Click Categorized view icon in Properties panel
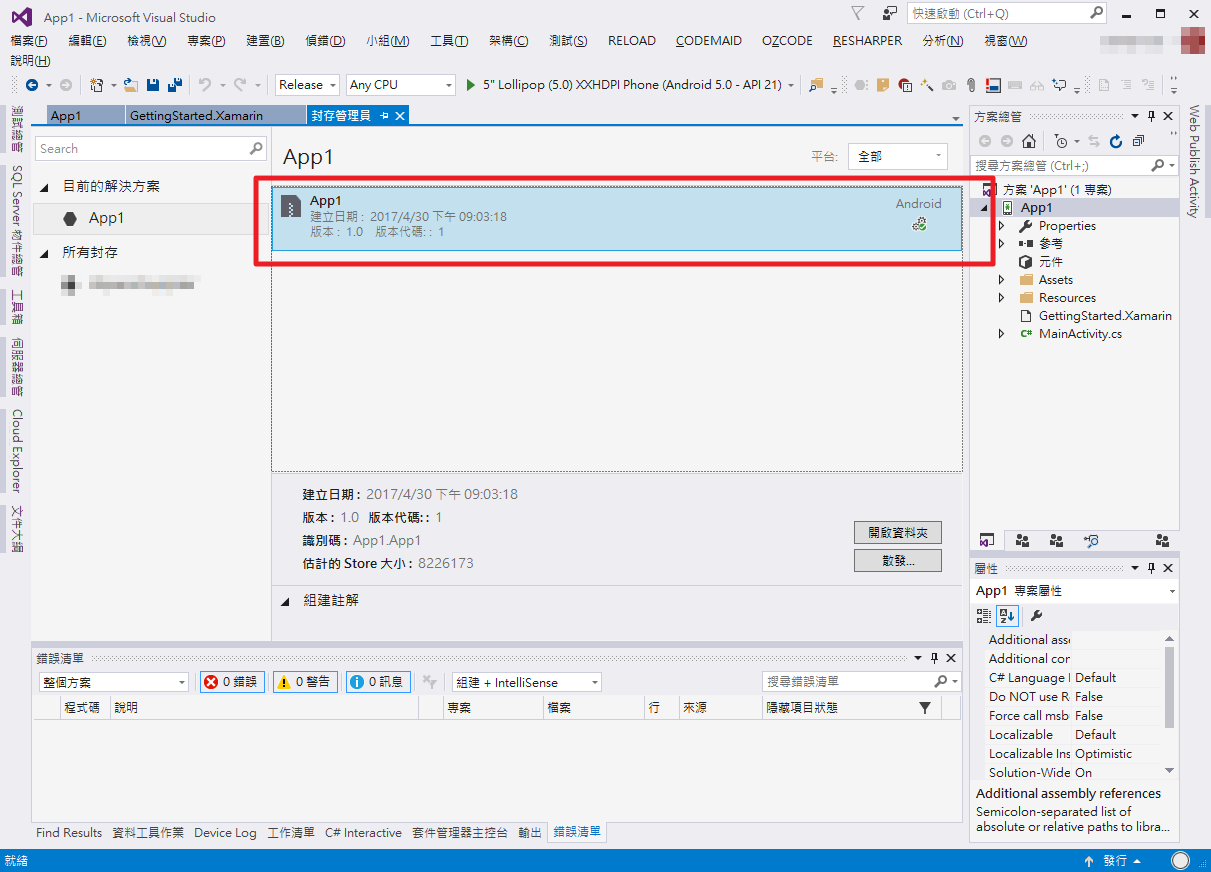 [x=984, y=616]
